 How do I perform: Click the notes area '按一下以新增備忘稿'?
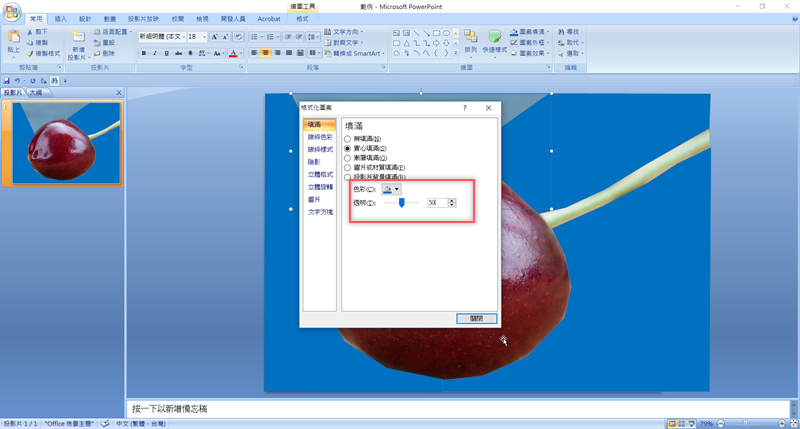tap(458, 409)
